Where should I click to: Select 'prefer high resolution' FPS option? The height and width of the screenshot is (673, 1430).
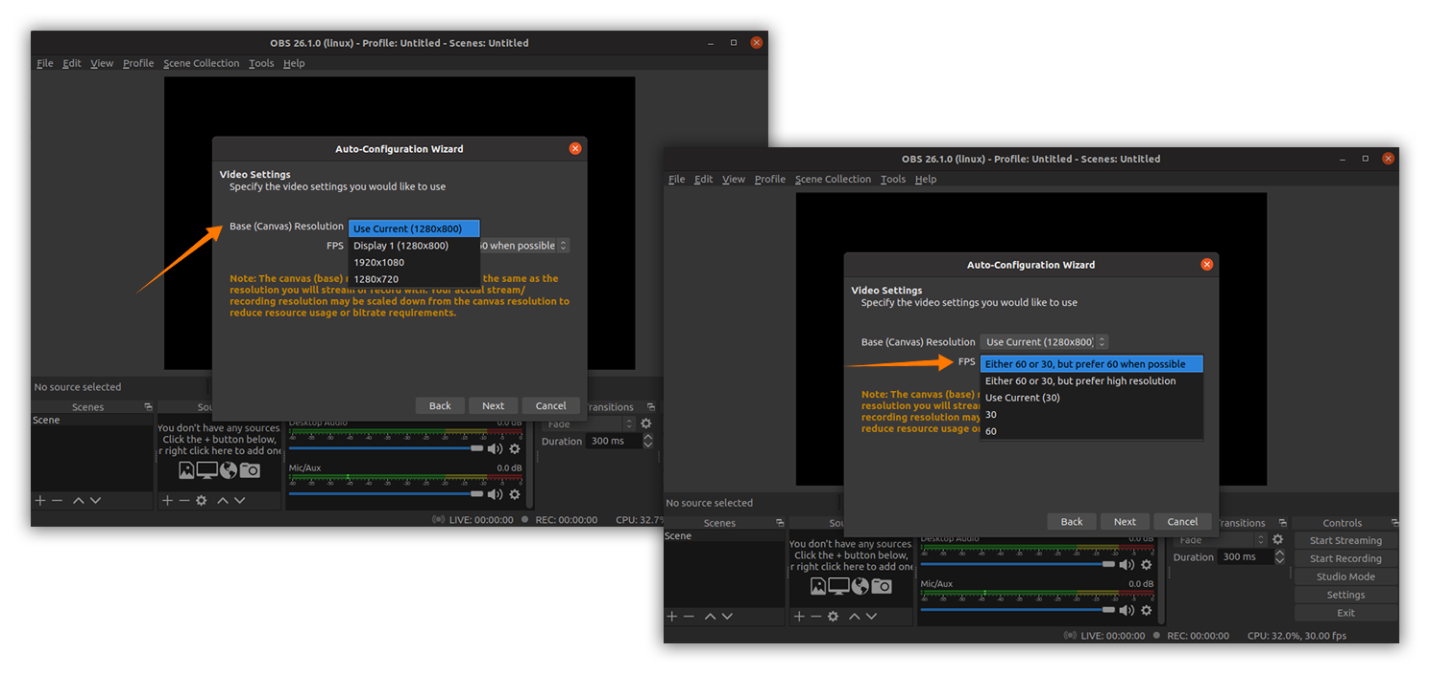(1091, 381)
